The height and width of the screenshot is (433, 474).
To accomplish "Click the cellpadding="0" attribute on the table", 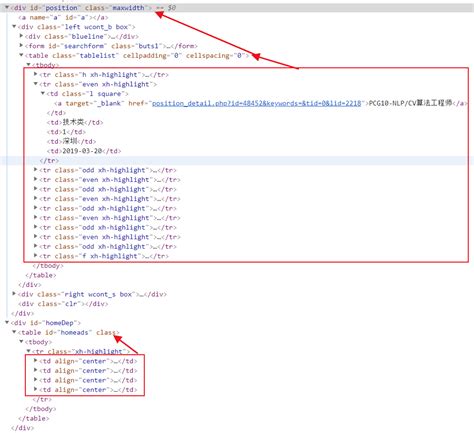I will pyautogui.click(x=152, y=55).
